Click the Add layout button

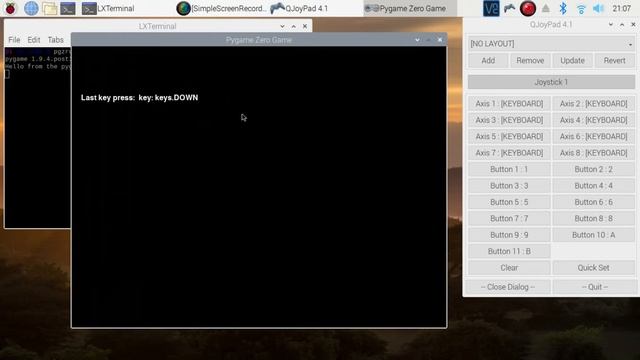[488, 60]
